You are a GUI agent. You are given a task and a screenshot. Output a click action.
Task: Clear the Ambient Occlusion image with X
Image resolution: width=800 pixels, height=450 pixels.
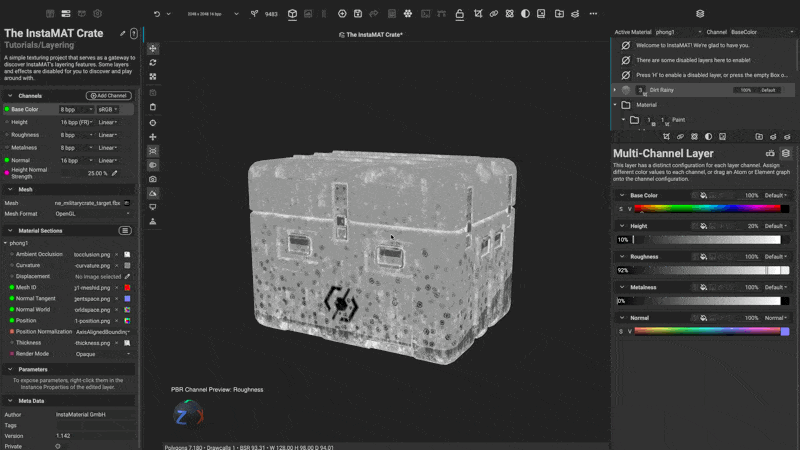coord(116,255)
